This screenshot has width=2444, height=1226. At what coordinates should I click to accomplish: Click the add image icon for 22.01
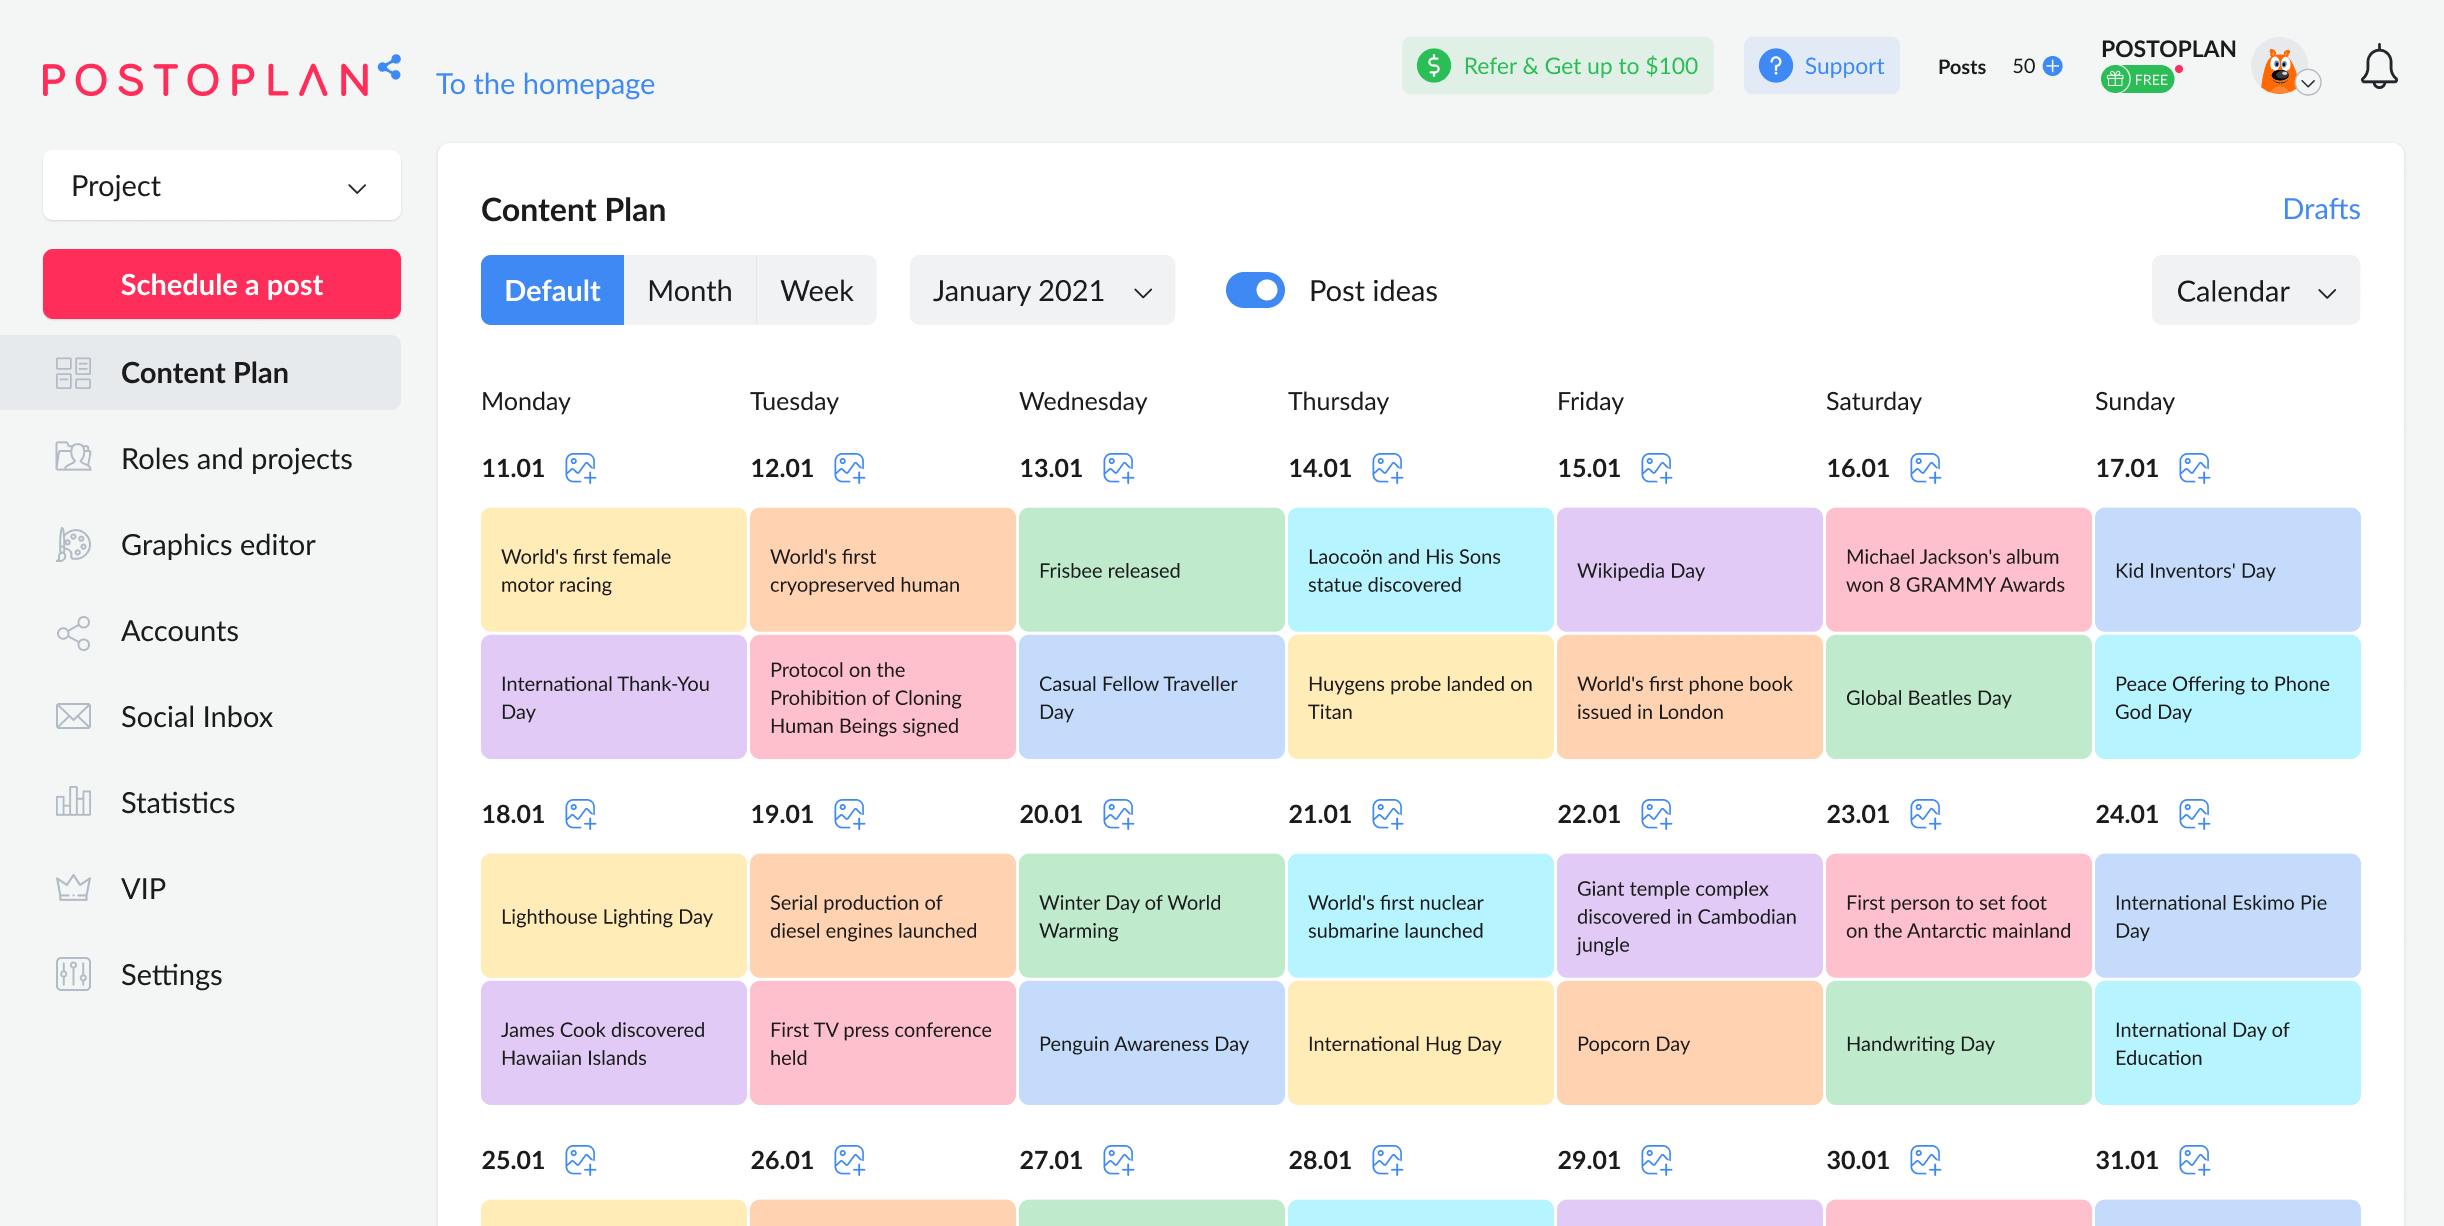(1656, 814)
